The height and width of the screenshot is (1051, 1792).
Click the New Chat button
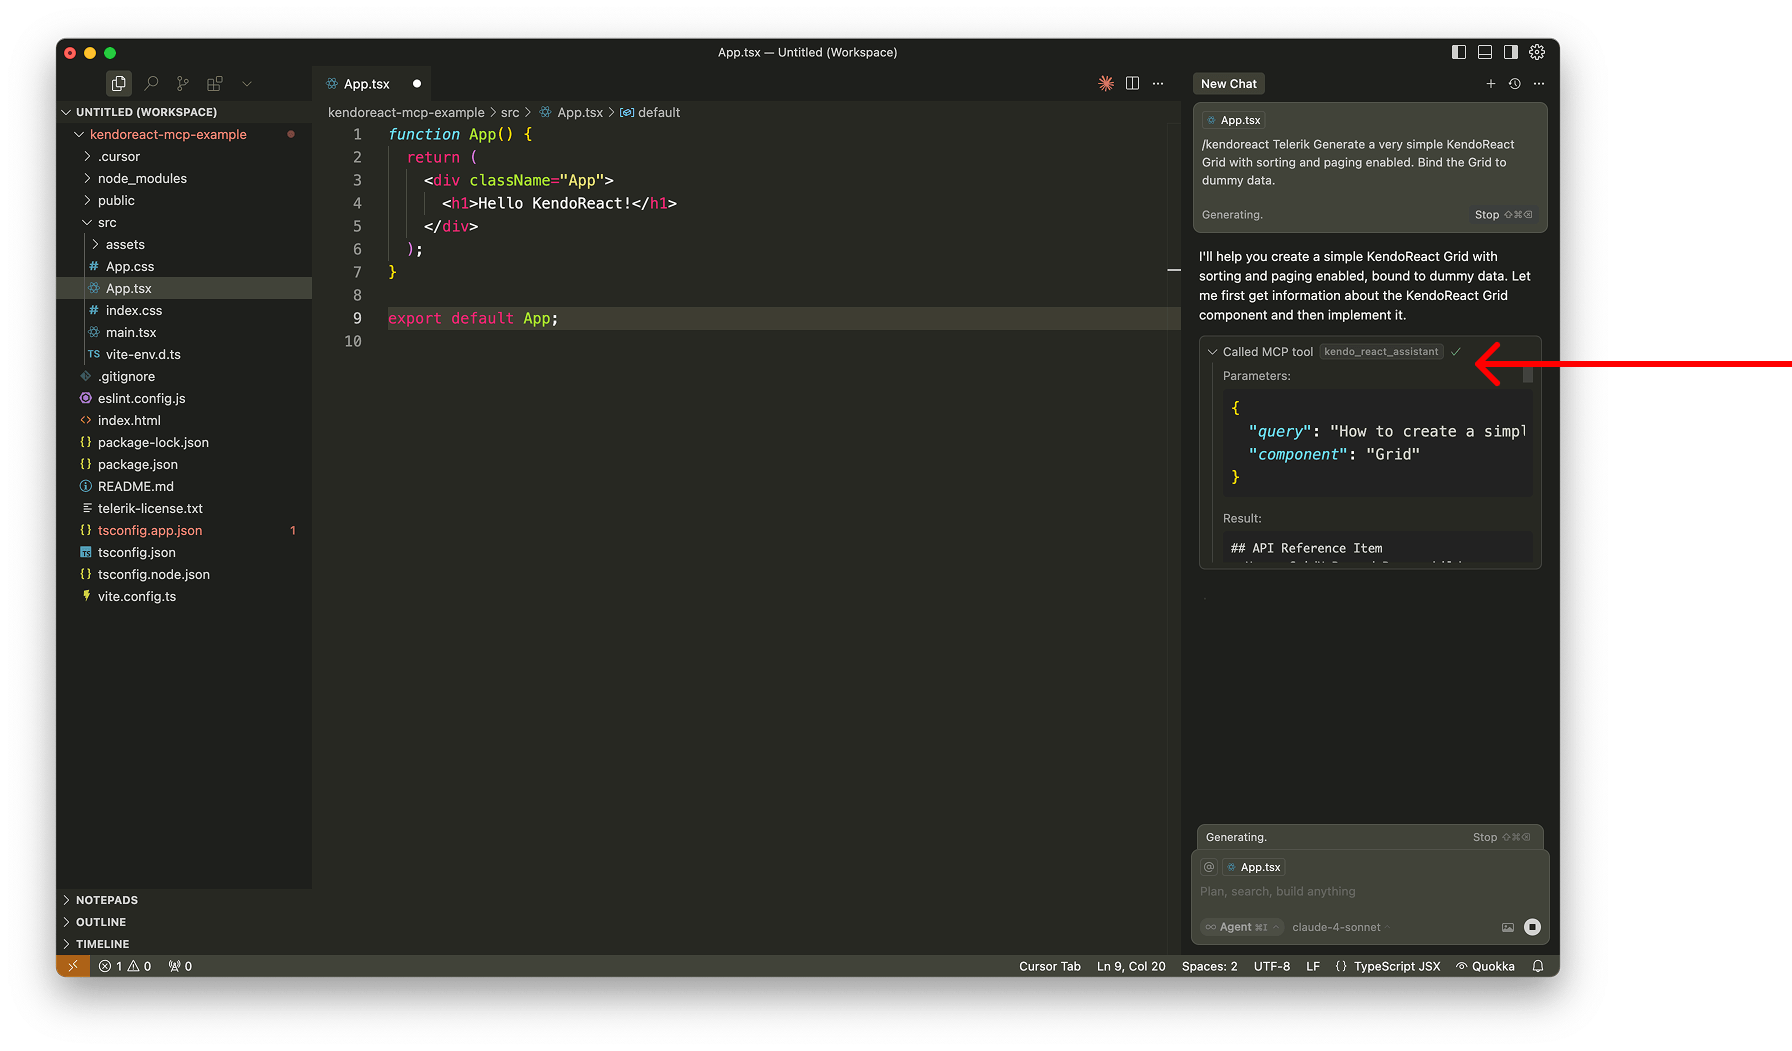coord(1228,83)
